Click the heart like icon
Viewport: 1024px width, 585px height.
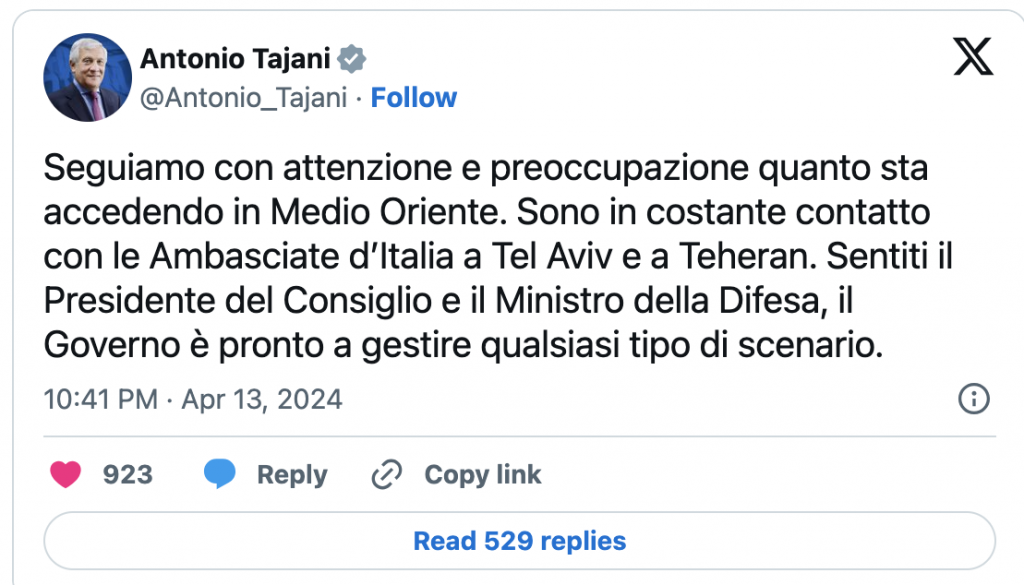point(66,474)
